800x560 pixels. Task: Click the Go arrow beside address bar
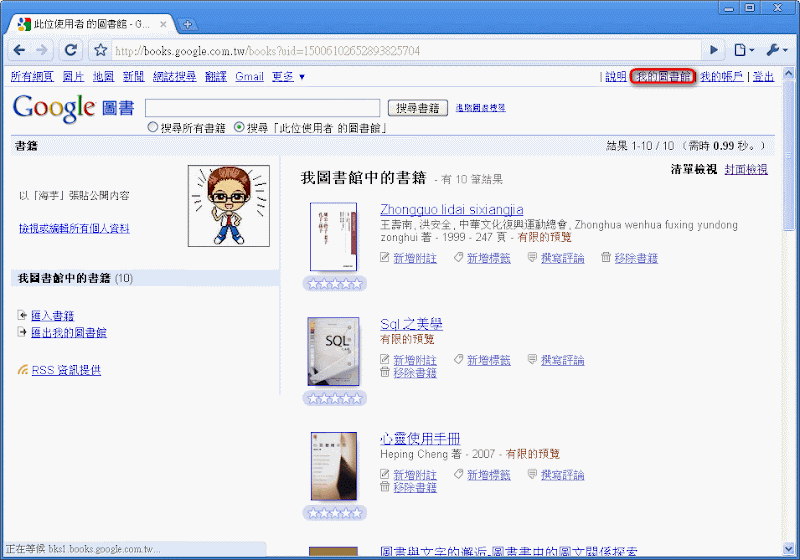point(714,50)
